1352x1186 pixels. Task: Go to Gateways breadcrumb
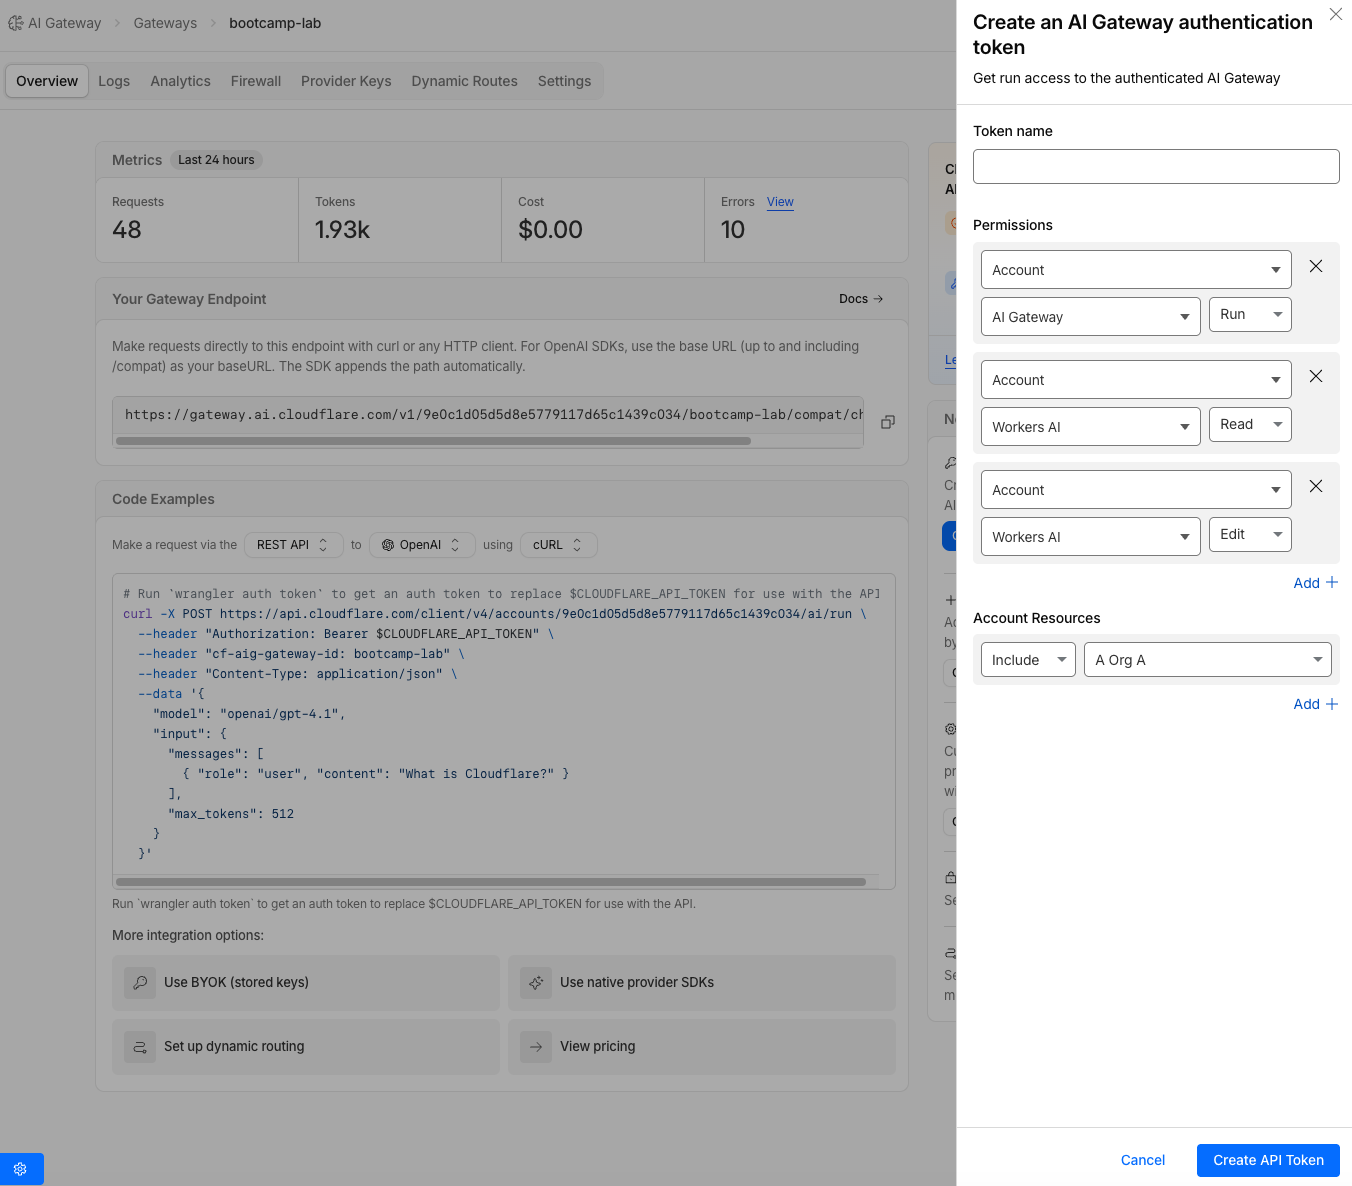(165, 23)
